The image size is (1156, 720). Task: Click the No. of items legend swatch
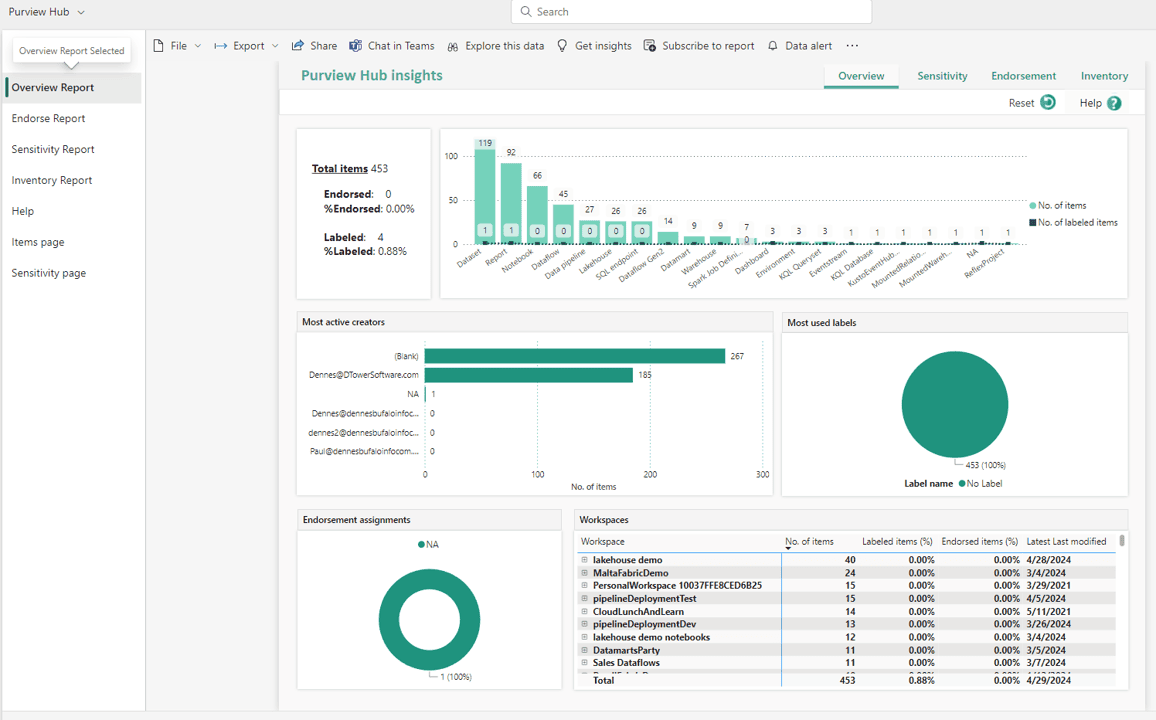1033,206
